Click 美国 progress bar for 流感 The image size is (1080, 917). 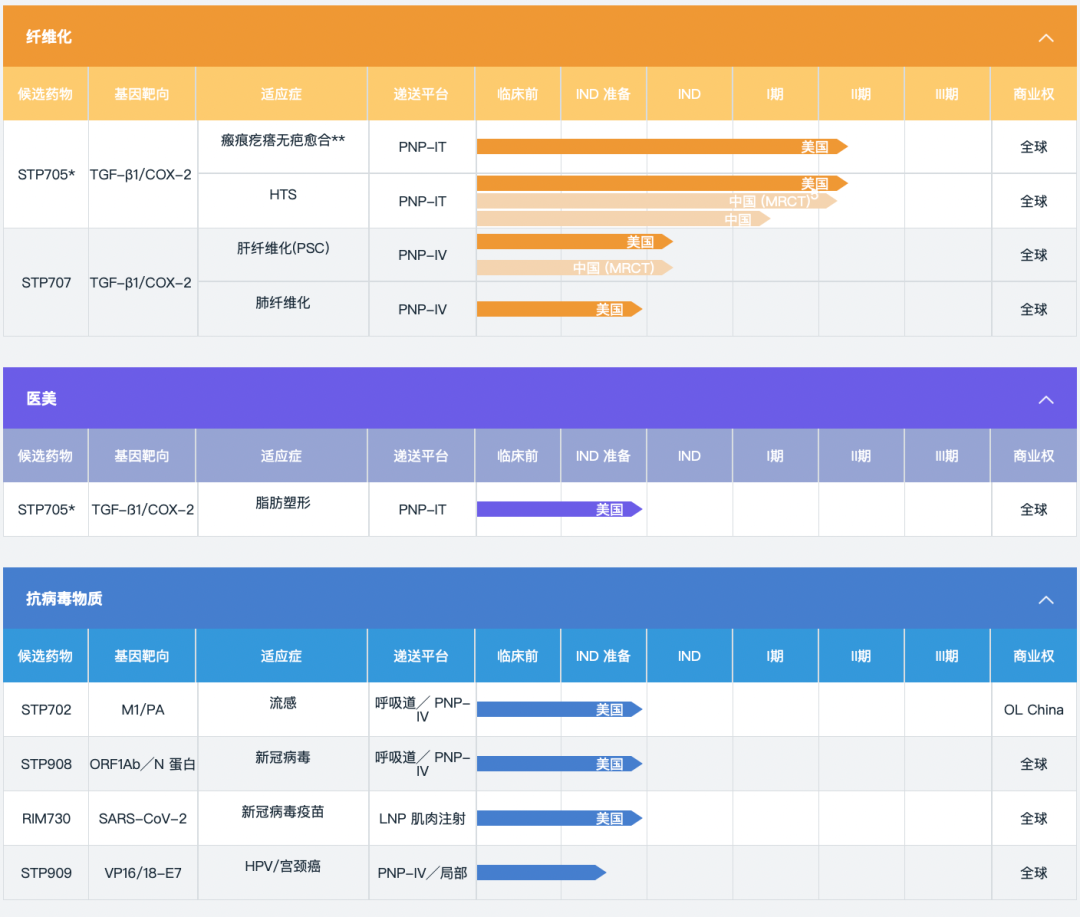point(559,710)
